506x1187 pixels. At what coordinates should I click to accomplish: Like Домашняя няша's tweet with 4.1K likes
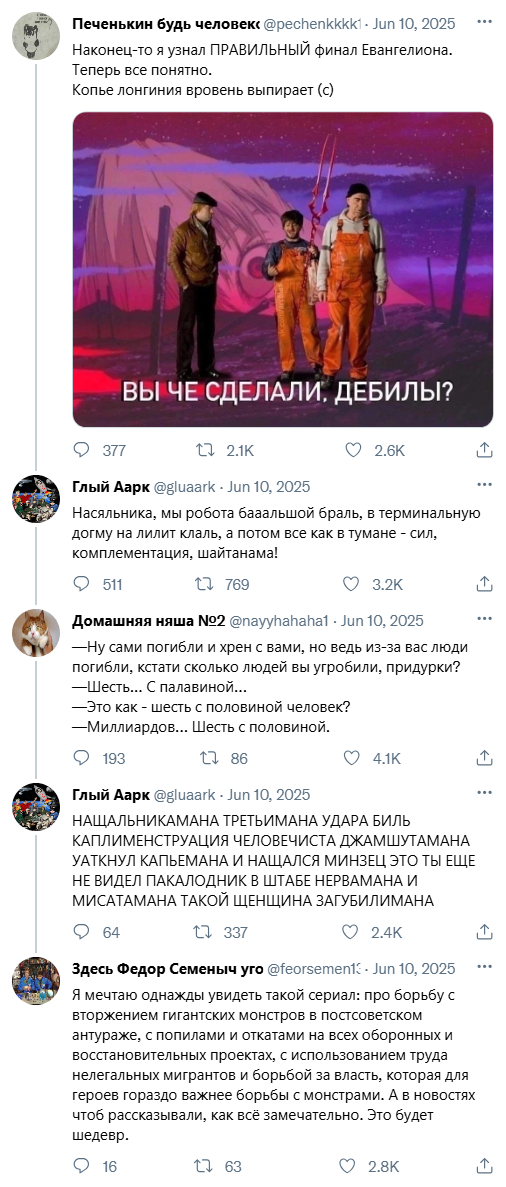point(351,758)
